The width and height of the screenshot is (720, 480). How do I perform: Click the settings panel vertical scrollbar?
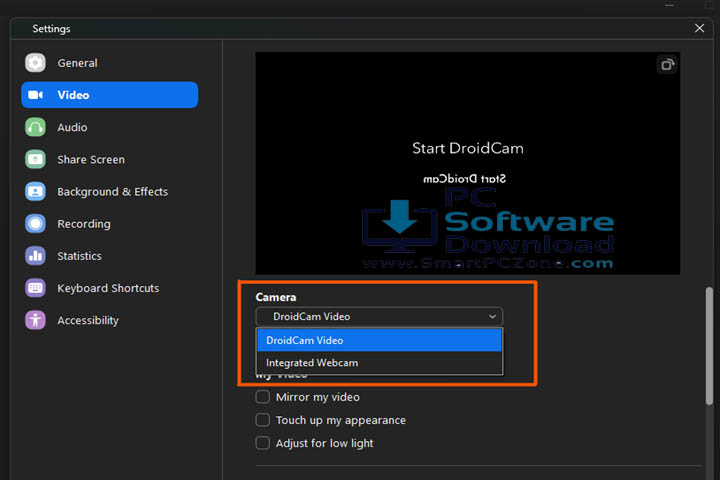[x=709, y=346]
